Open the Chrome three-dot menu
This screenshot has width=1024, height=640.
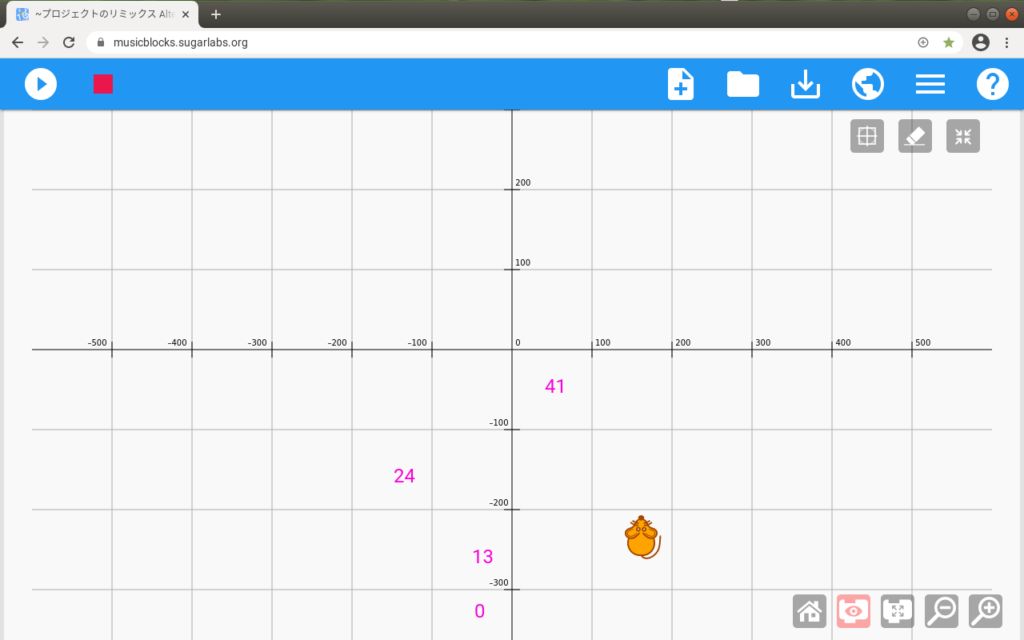[x=1006, y=42]
